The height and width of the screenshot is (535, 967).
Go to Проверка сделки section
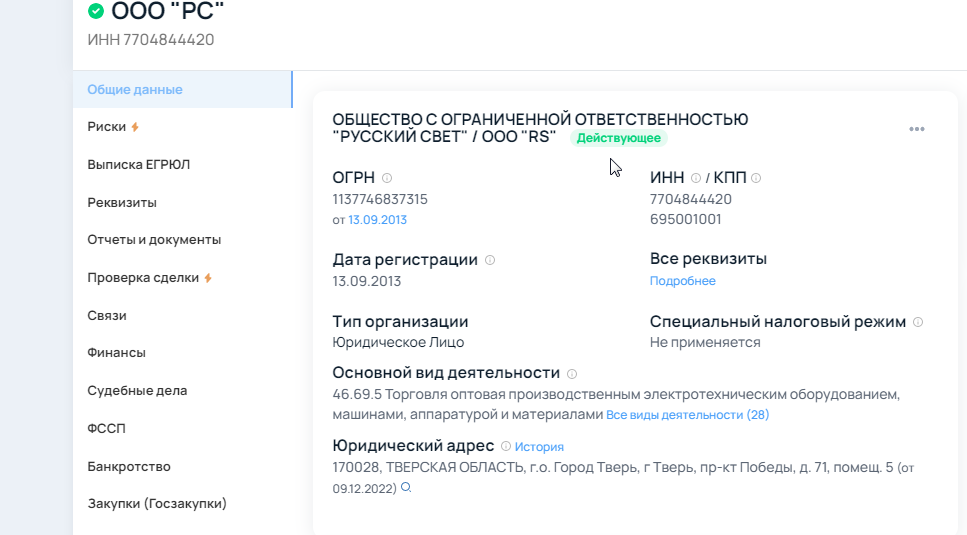(x=150, y=278)
